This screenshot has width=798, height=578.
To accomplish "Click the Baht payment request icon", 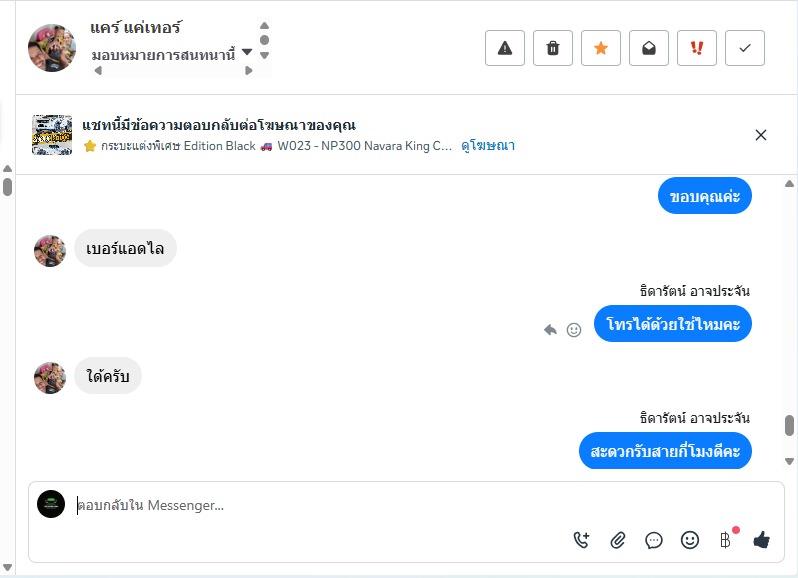I will click(x=726, y=540).
